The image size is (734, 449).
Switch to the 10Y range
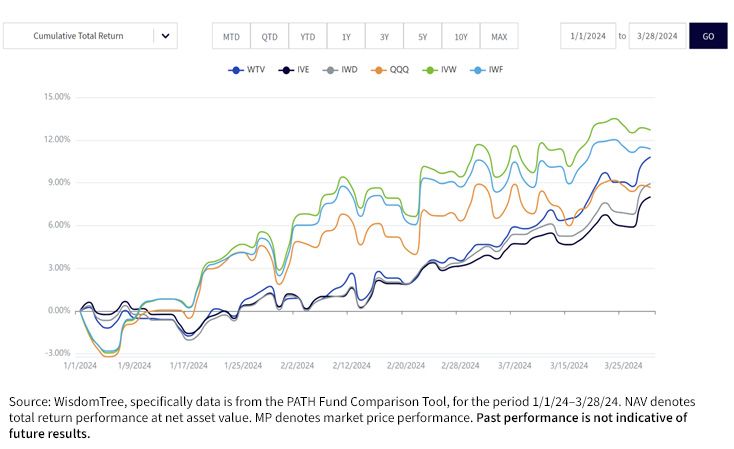[x=461, y=36]
